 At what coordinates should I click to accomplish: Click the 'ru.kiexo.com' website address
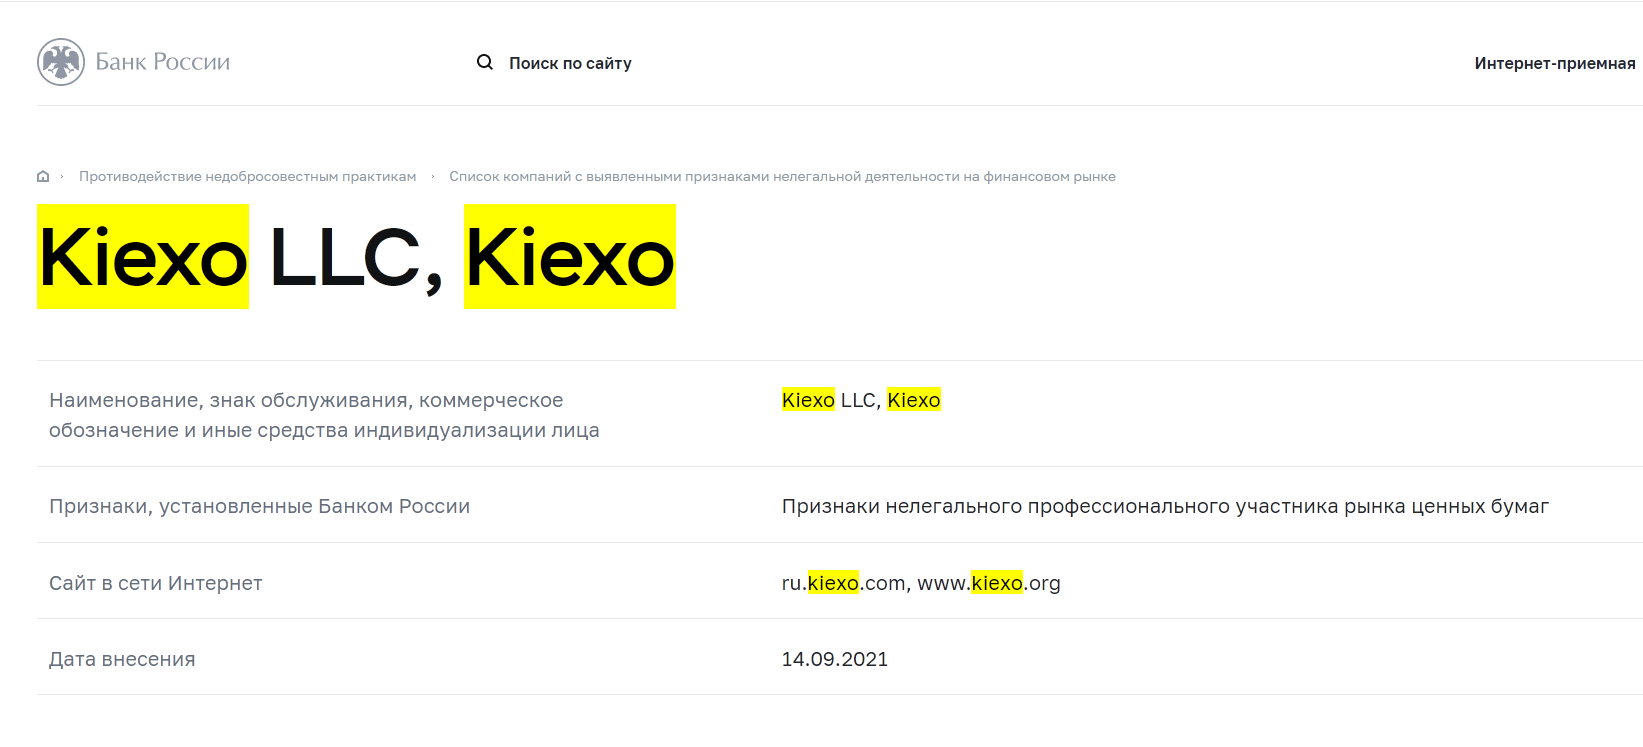[x=843, y=583]
